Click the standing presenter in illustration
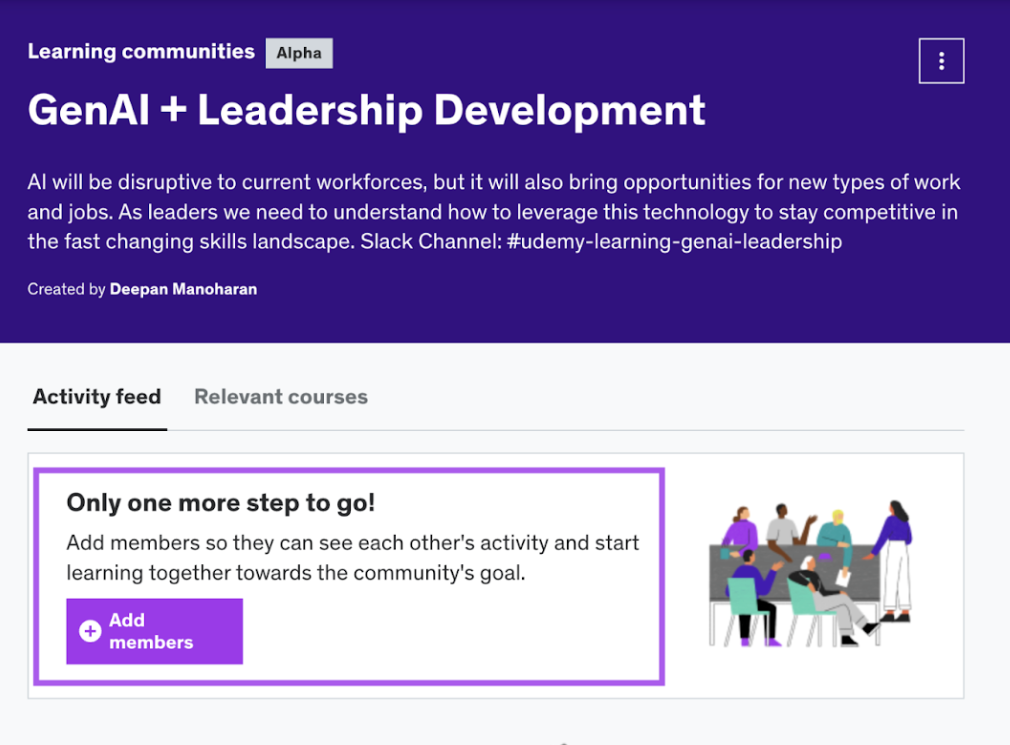 tap(894, 560)
